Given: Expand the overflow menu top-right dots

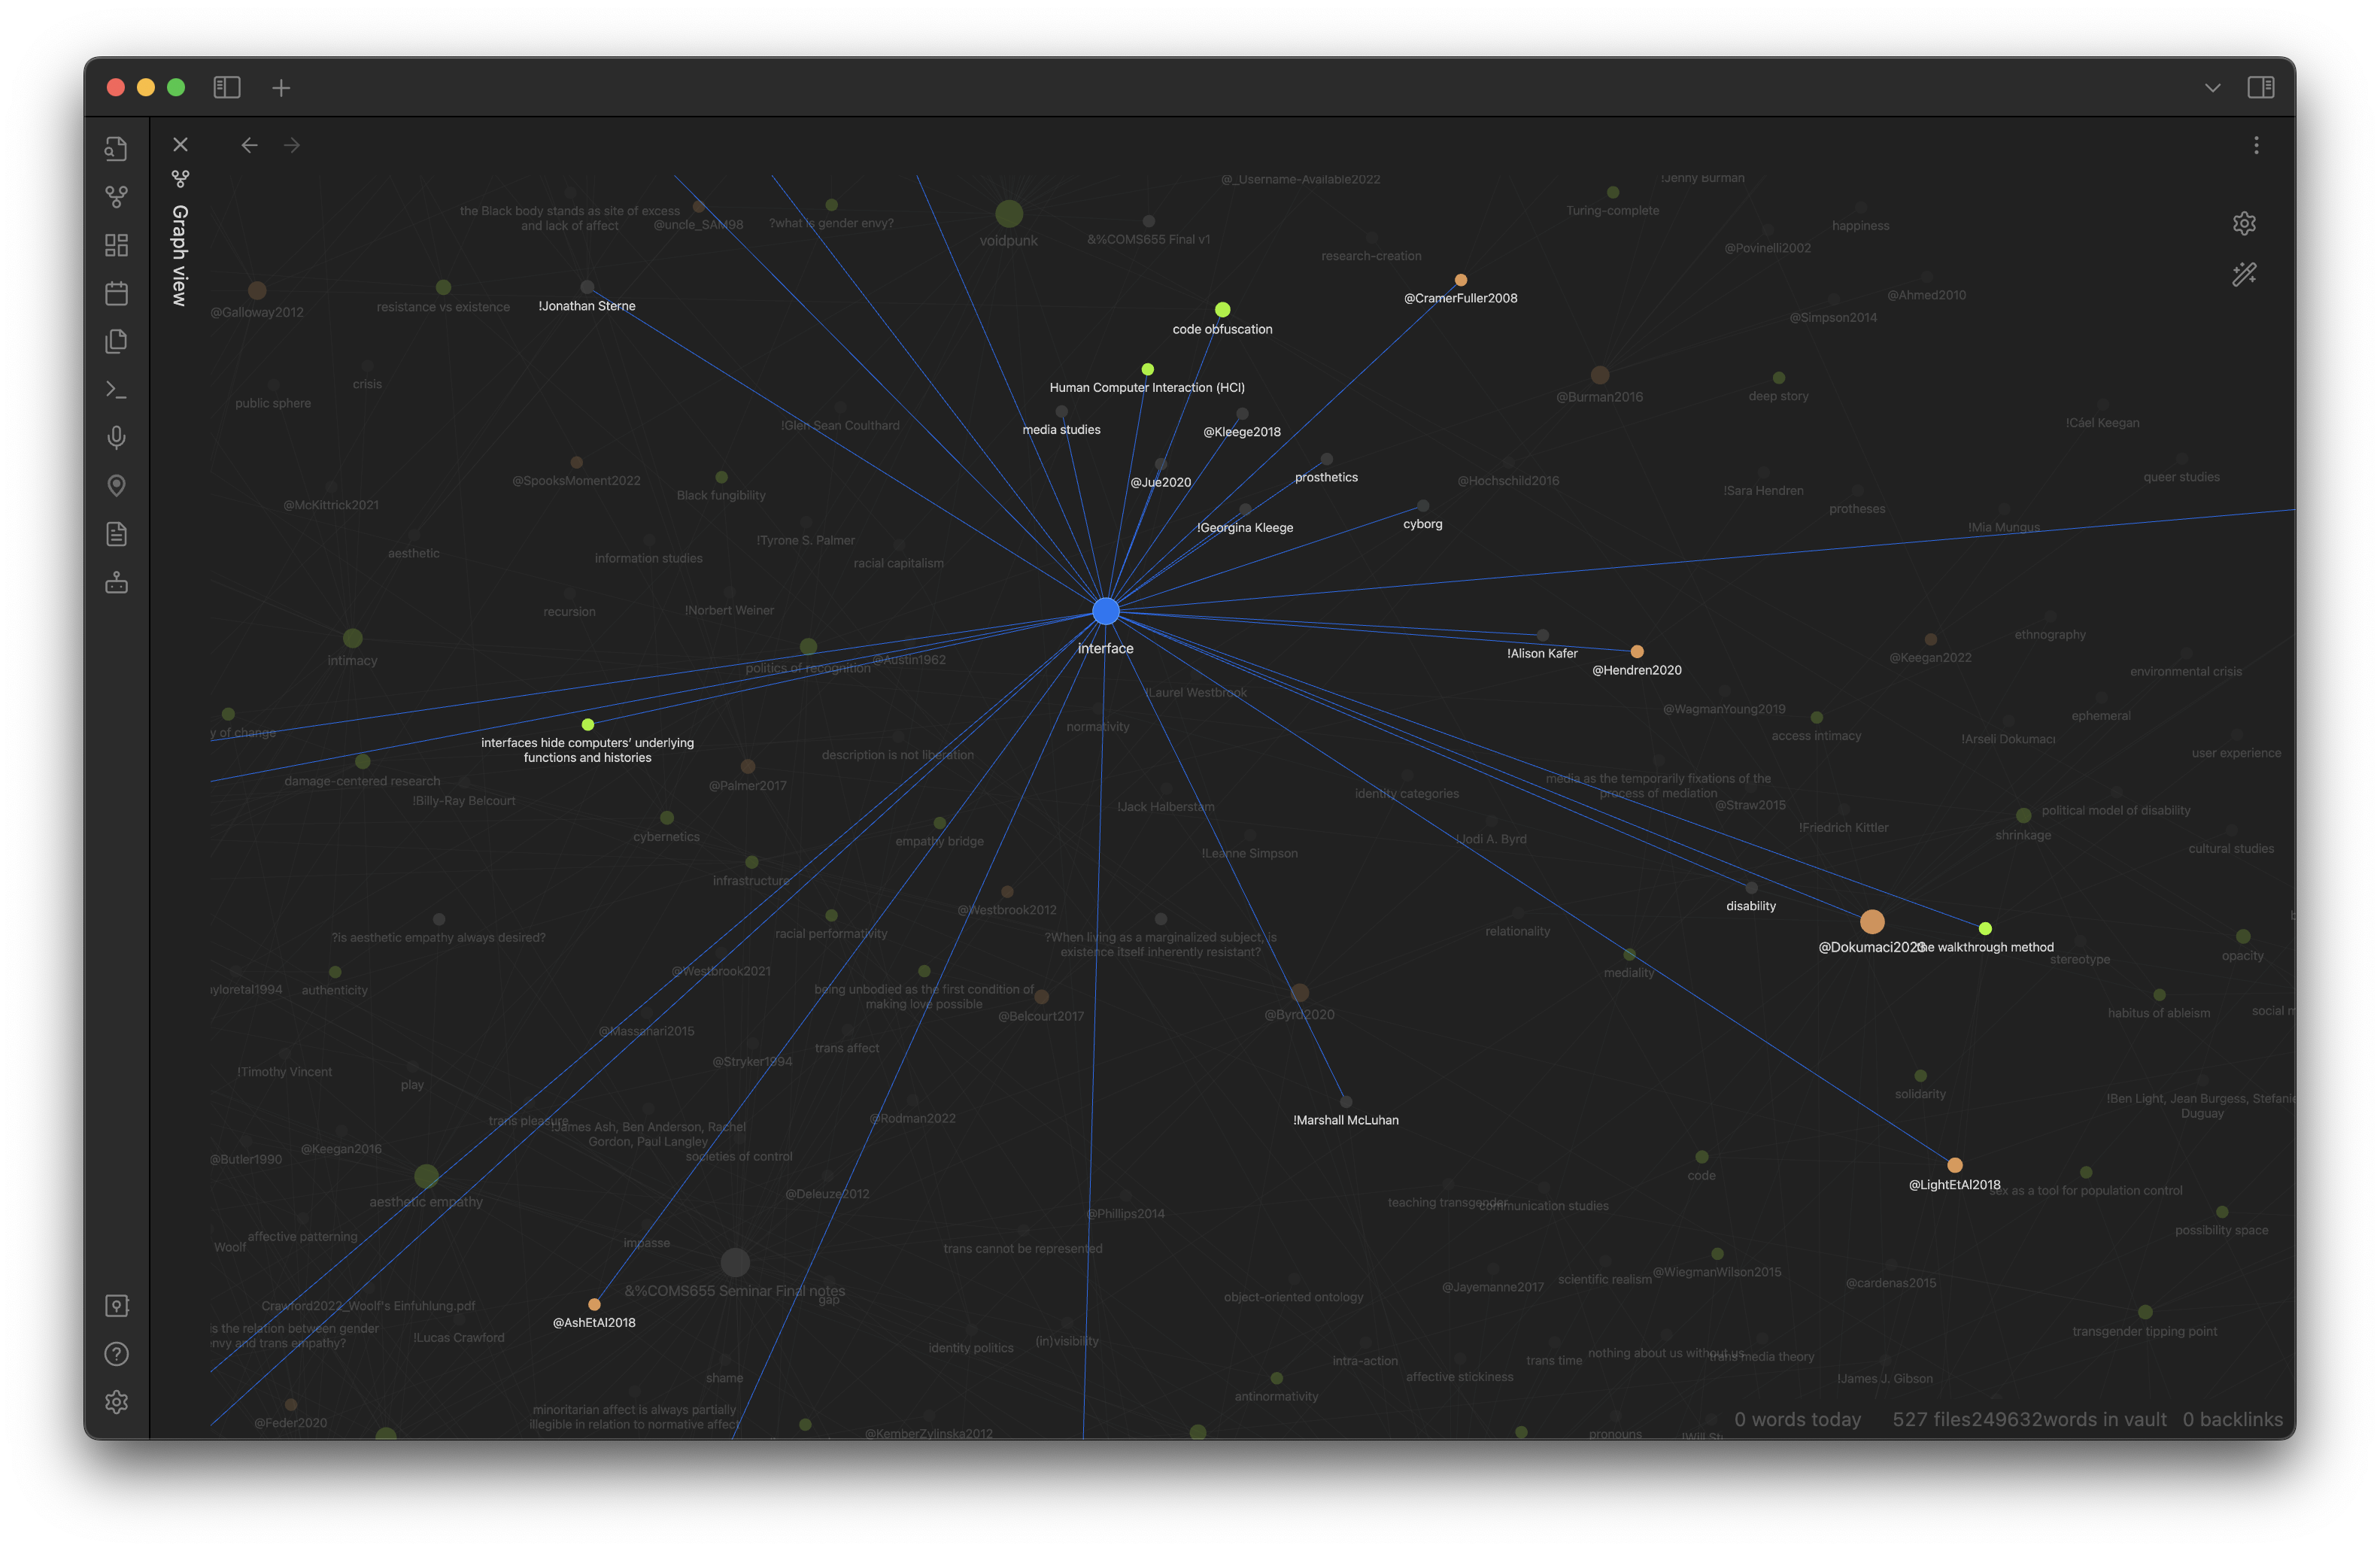Looking at the screenshot, I should coord(2257,144).
